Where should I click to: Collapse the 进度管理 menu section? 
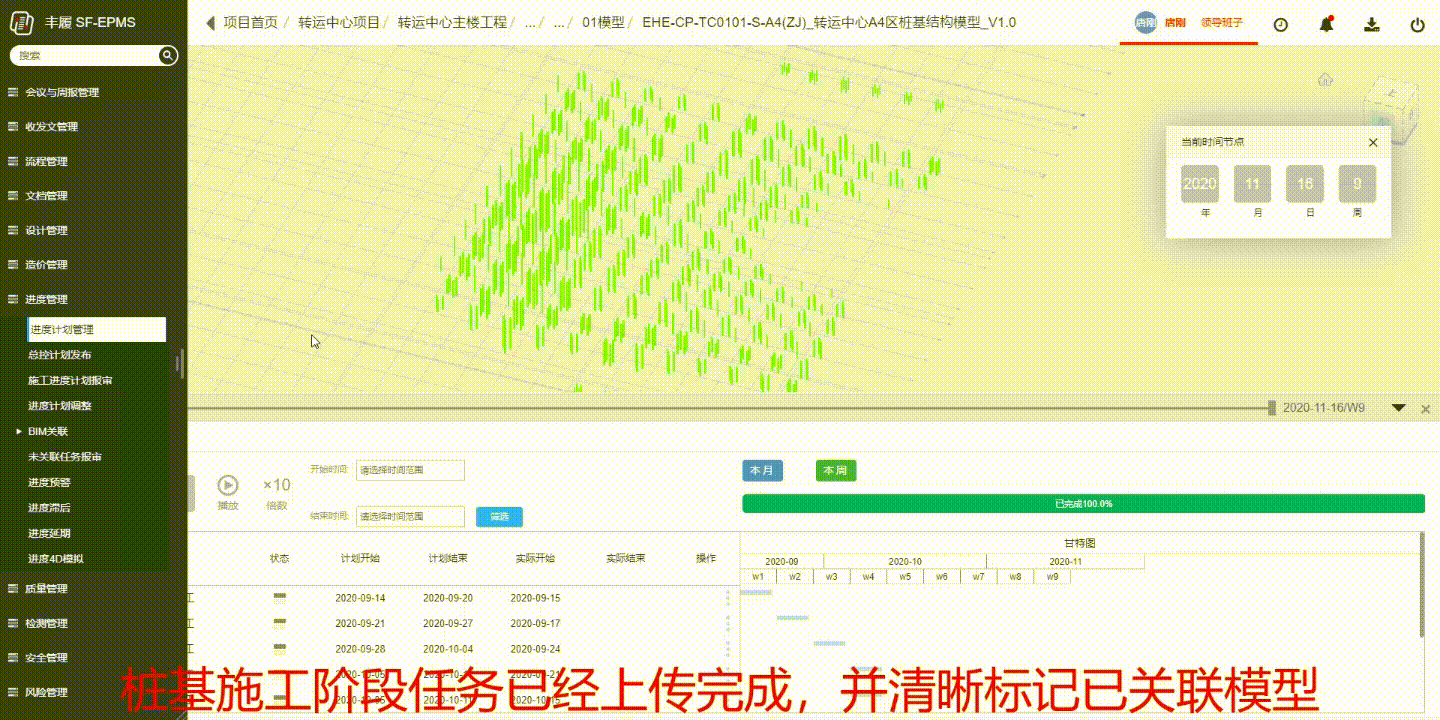tap(46, 299)
